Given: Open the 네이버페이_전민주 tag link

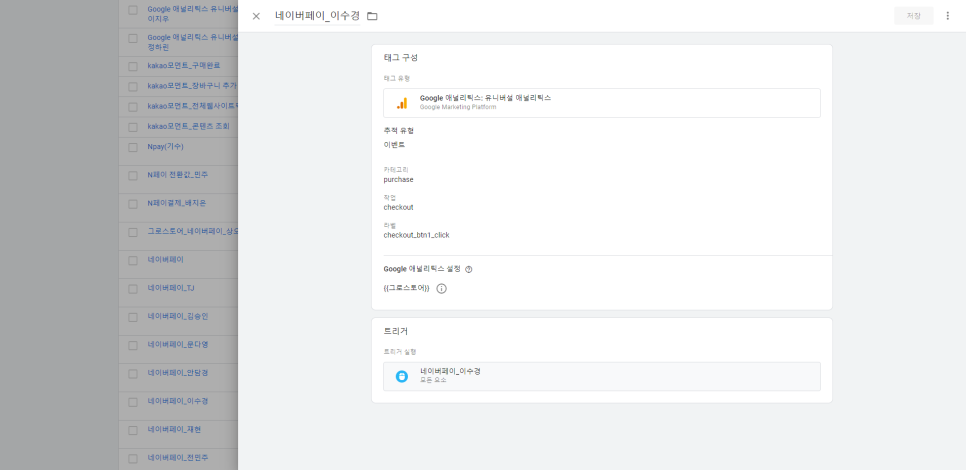Looking at the screenshot, I should (177, 458).
